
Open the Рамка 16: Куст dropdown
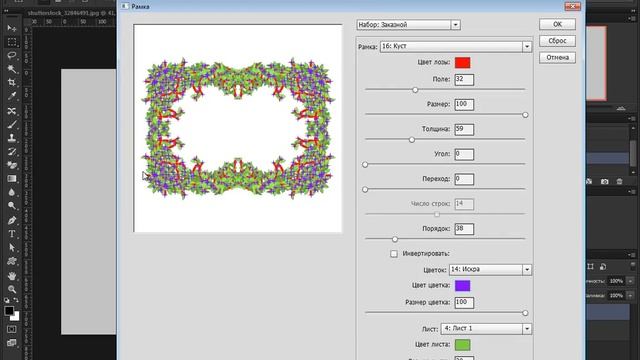(x=456, y=47)
